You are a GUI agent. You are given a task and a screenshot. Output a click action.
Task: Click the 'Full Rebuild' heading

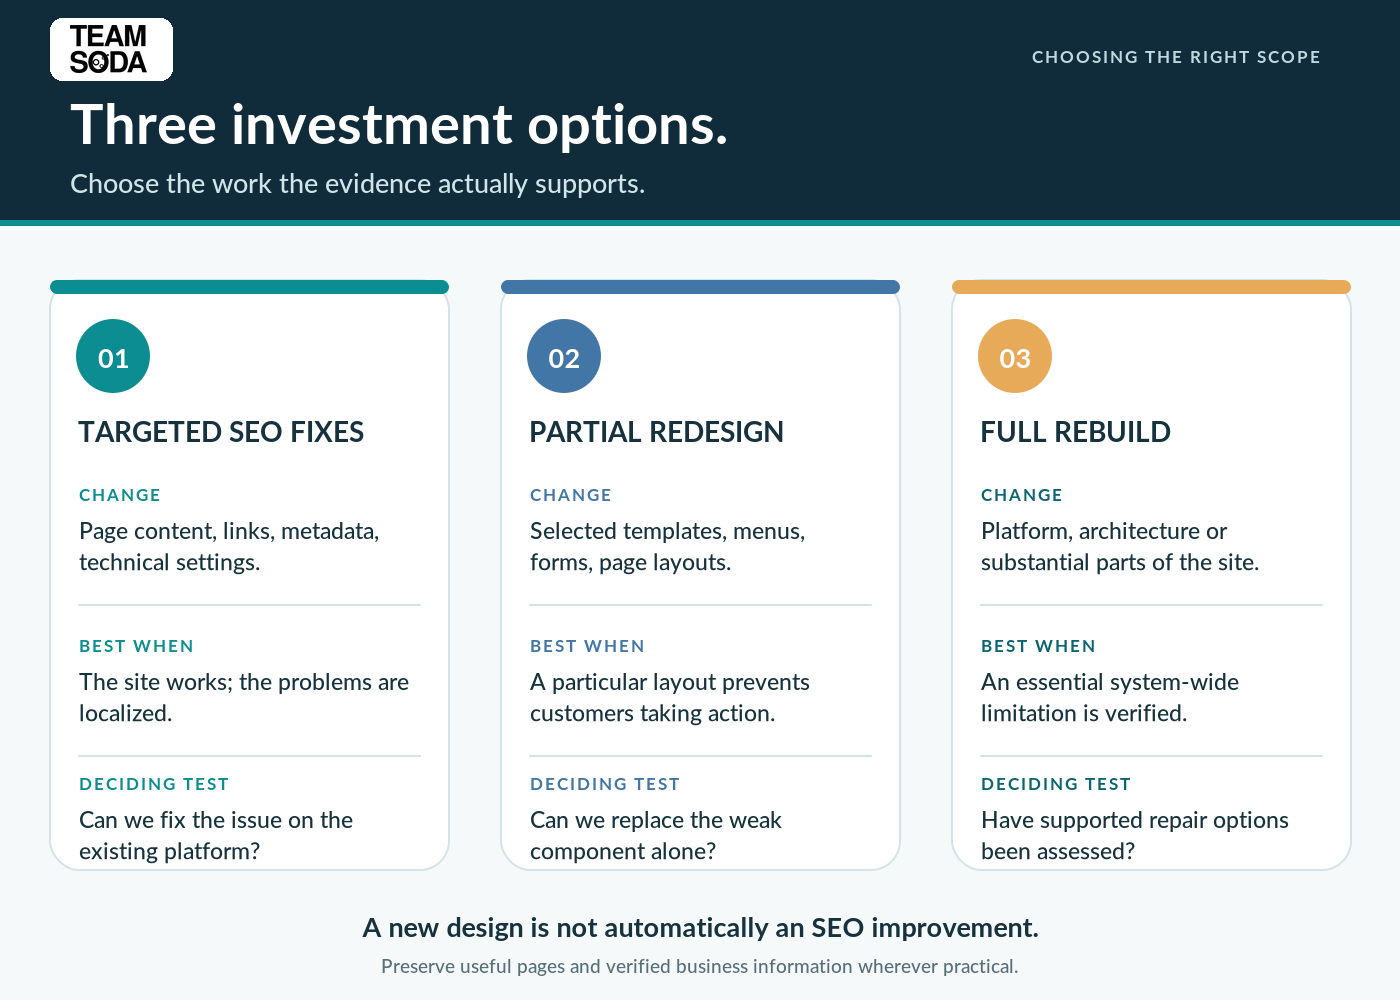point(1076,432)
